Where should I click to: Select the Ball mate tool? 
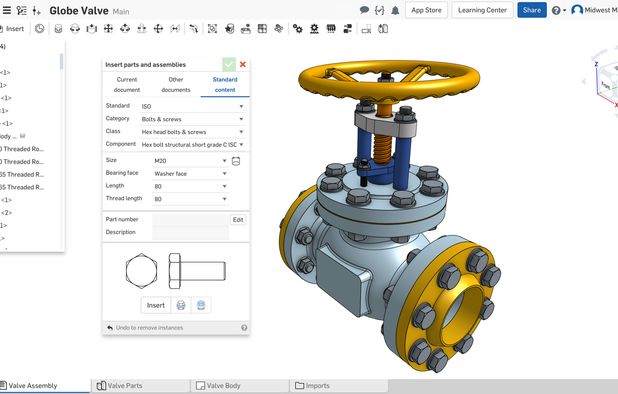tap(158, 29)
